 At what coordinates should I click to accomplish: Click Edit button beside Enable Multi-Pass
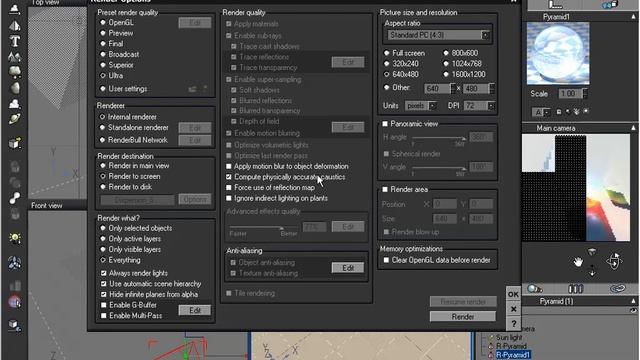(x=195, y=310)
